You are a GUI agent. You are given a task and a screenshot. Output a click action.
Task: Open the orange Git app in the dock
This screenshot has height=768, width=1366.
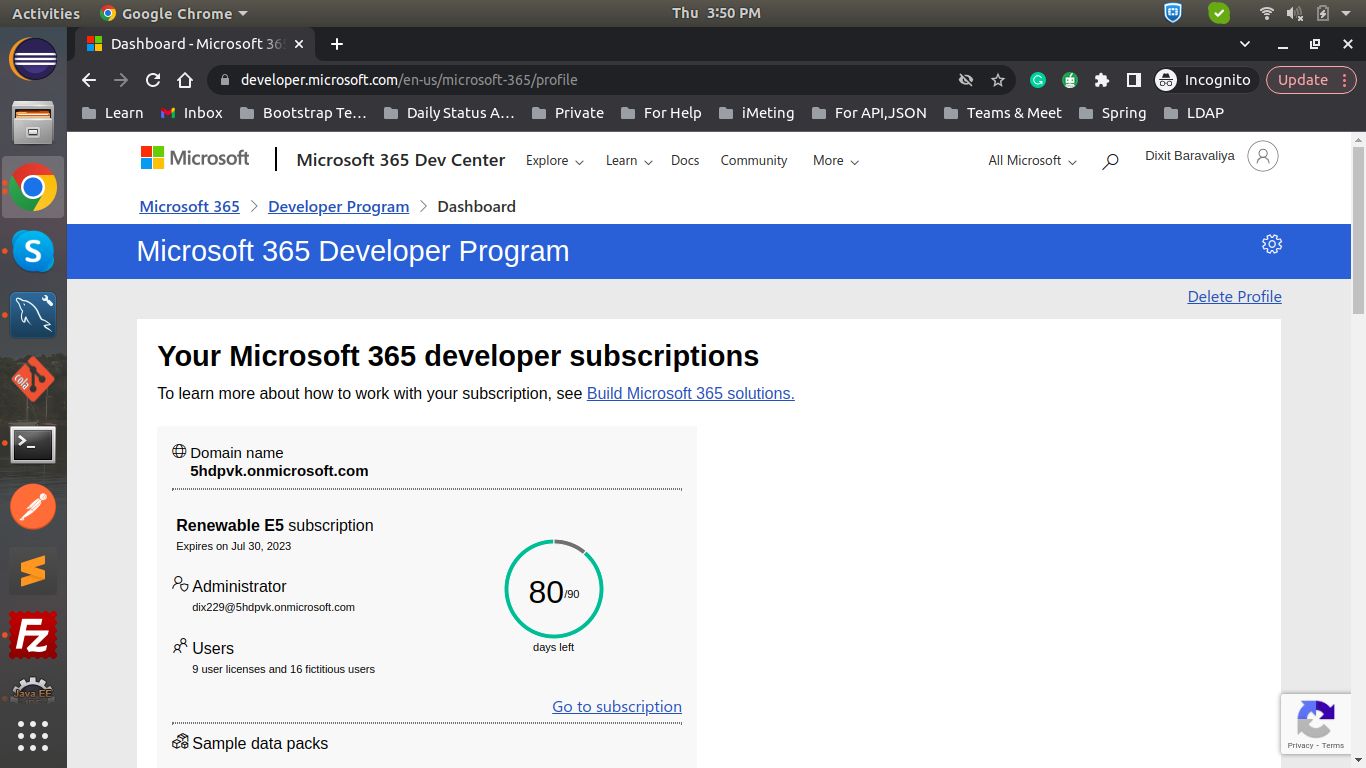[x=33, y=379]
